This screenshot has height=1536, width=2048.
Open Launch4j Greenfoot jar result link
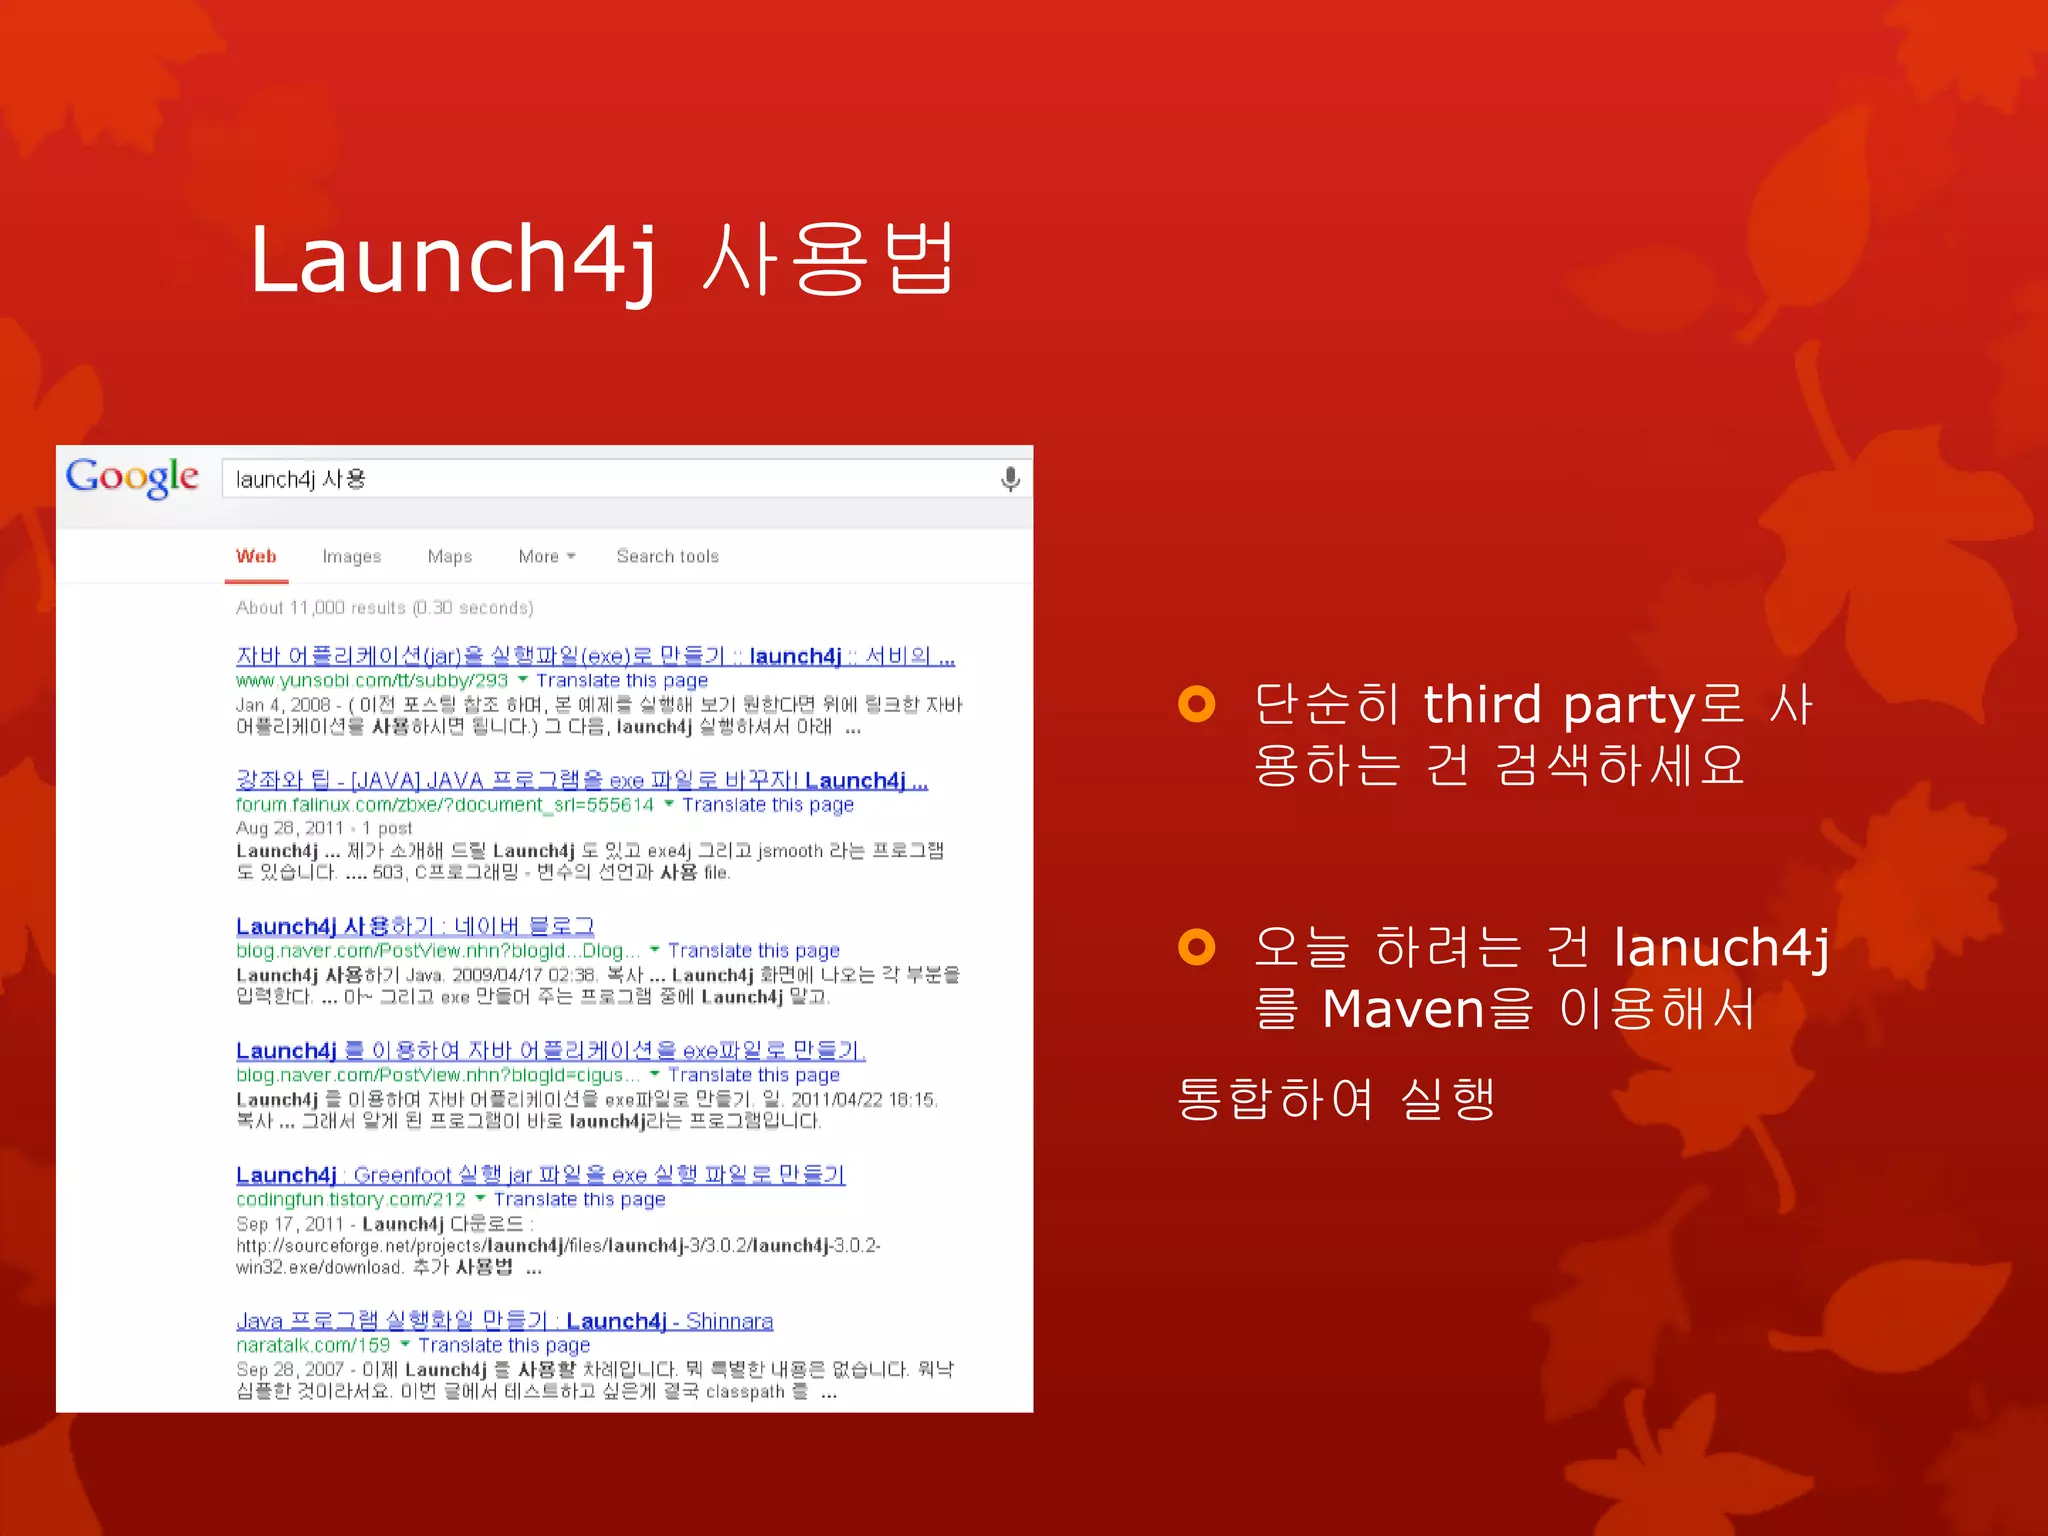click(x=540, y=1174)
